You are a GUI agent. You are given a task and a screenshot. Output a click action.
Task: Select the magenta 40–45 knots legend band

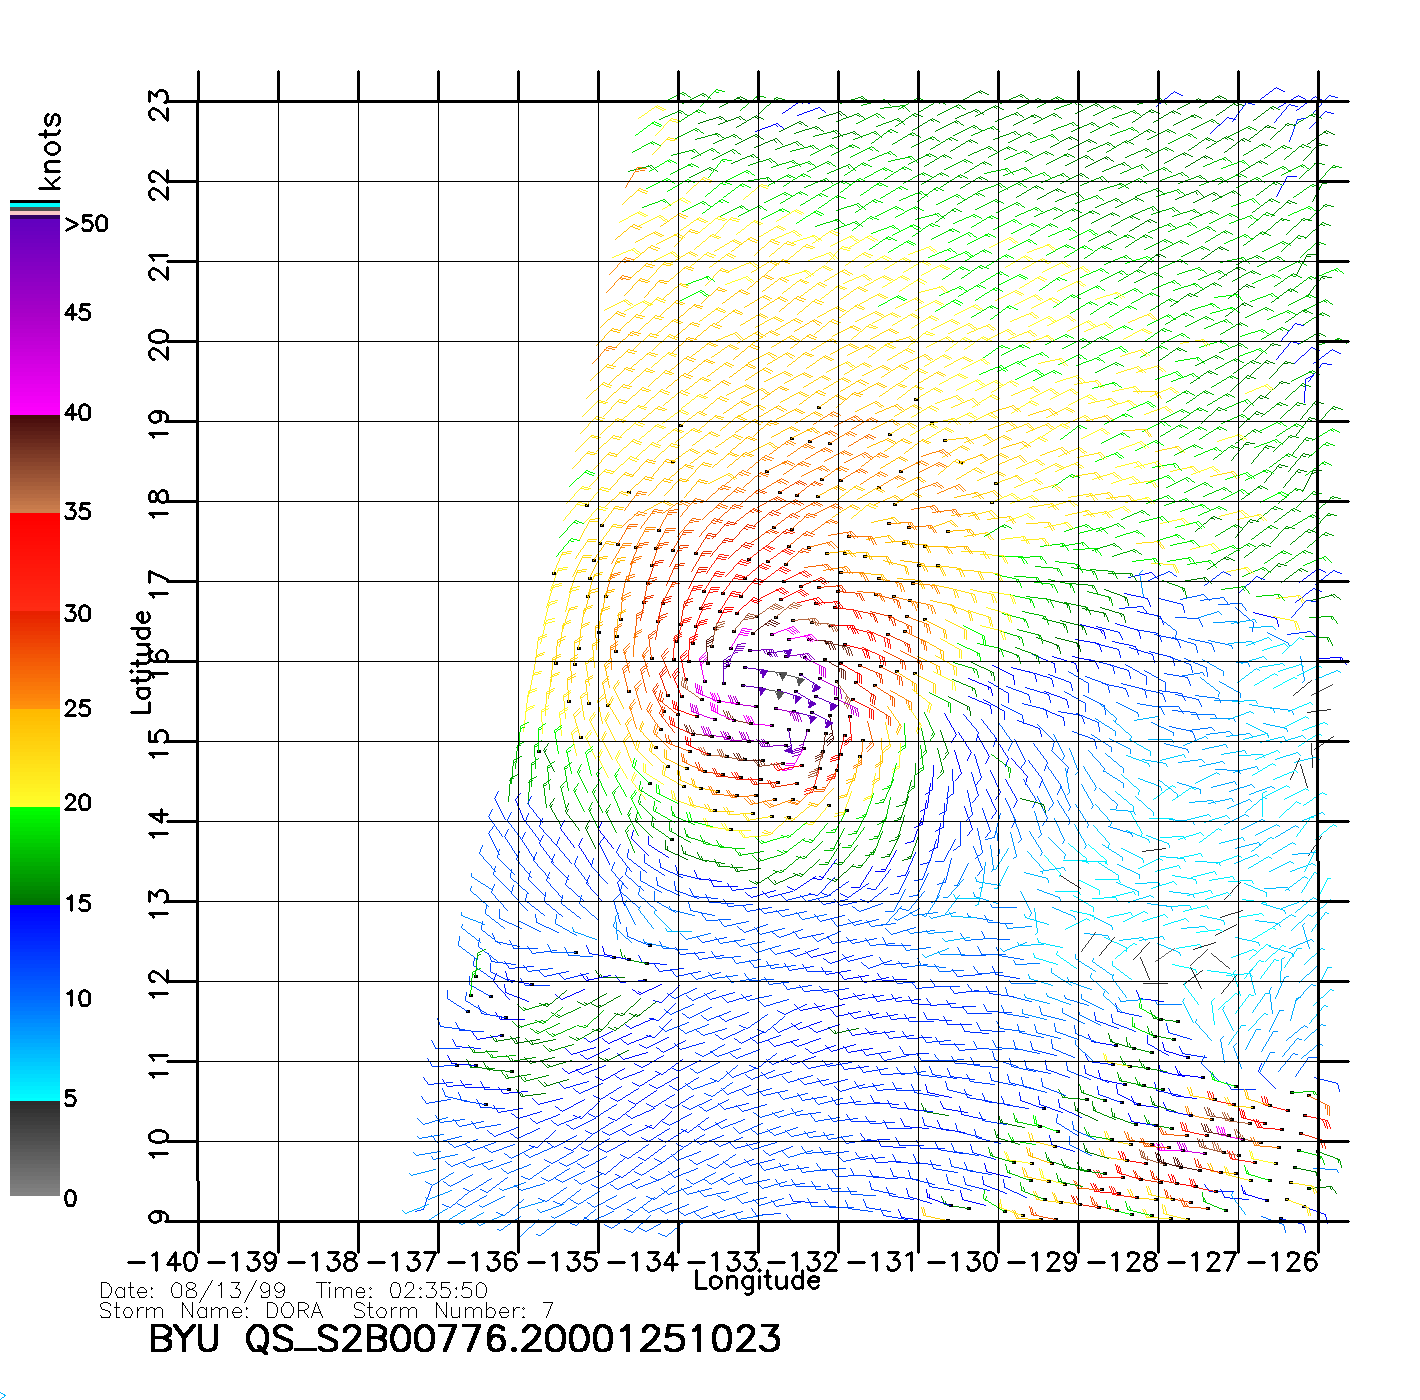click(35, 365)
